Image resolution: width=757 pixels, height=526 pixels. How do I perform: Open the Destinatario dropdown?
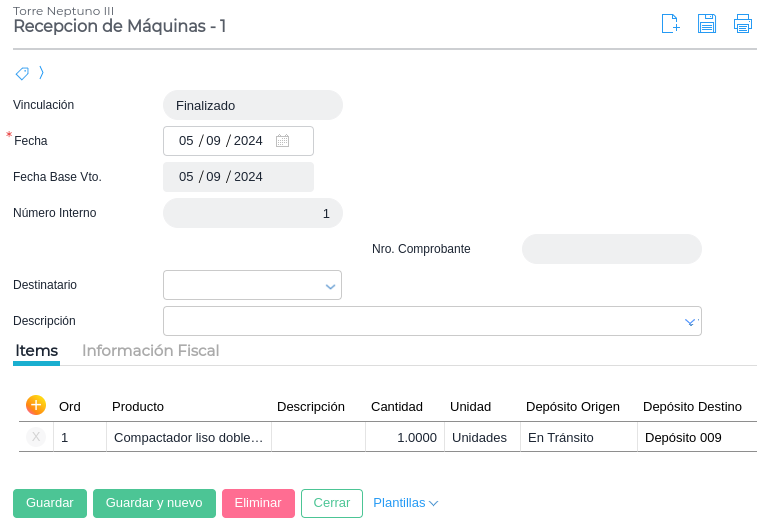point(330,286)
